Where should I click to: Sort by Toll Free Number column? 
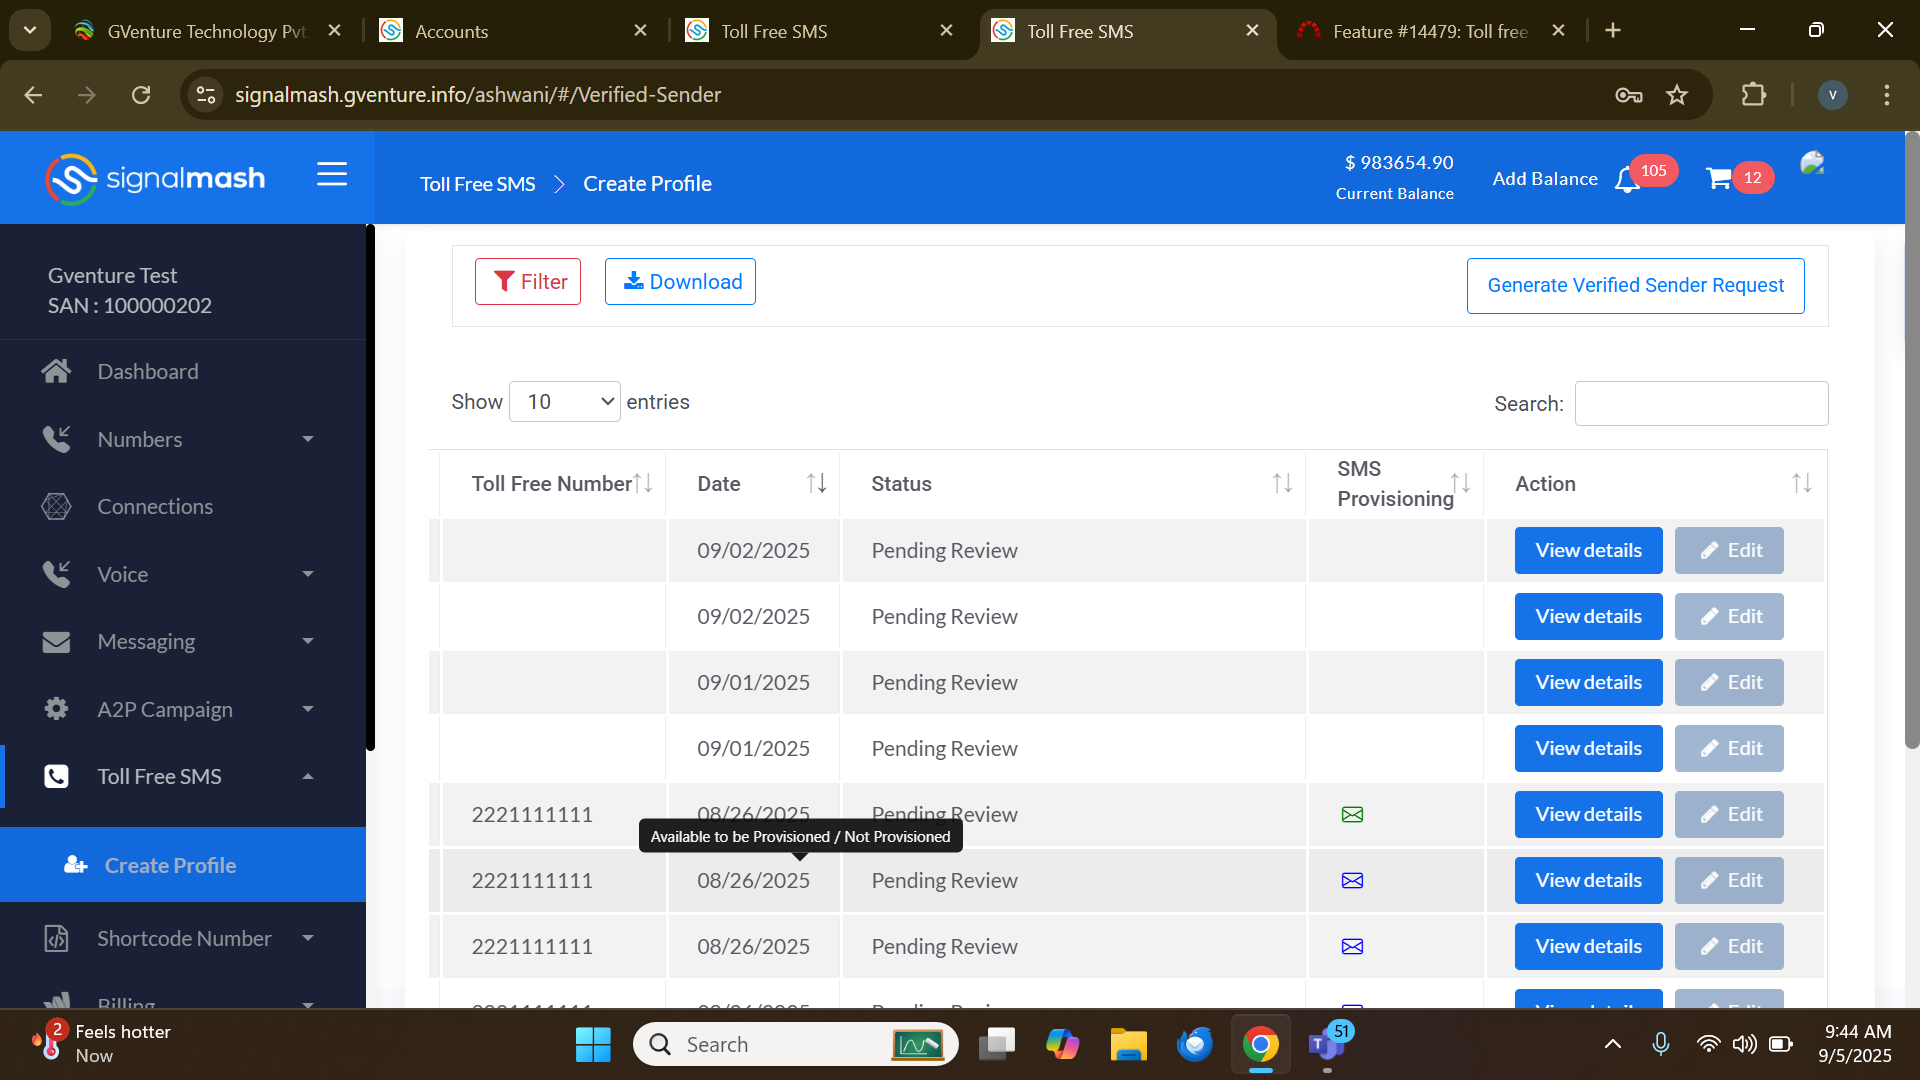point(643,484)
